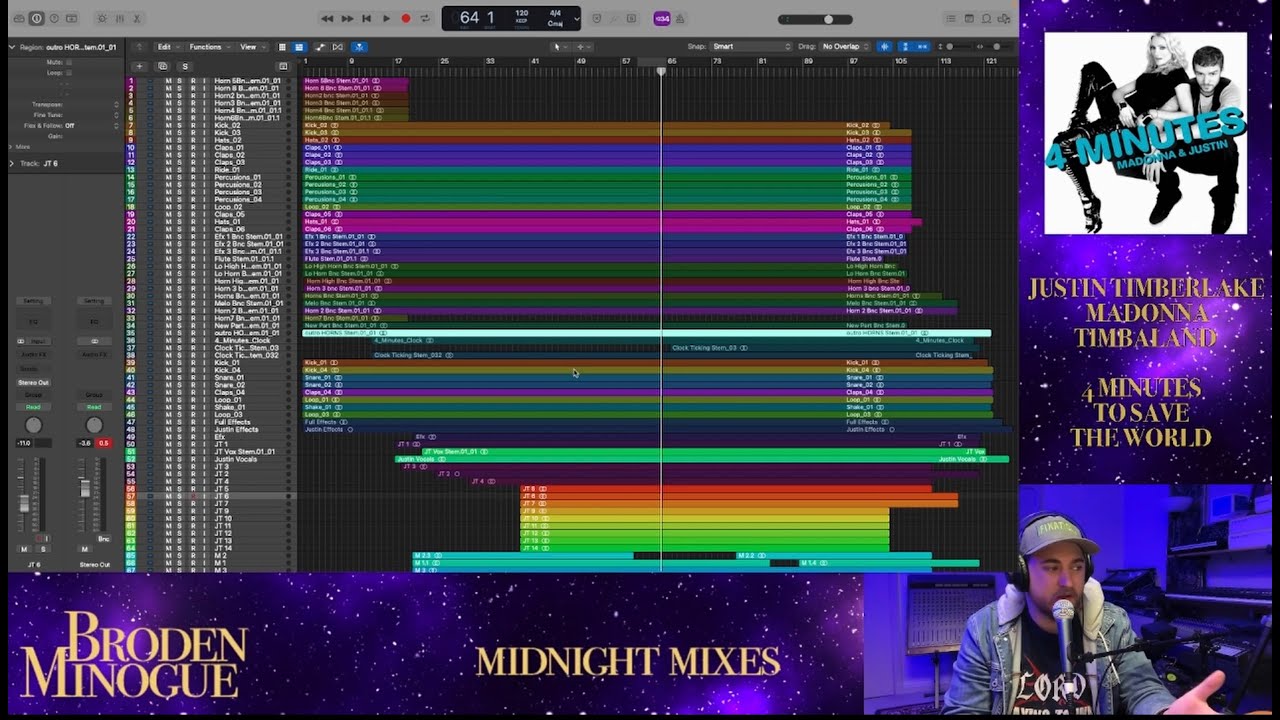Viewport: 1280px width, 720px height.
Task: Toggle the blue waveform zoom button
Action: pyautogui.click(x=884, y=47)
